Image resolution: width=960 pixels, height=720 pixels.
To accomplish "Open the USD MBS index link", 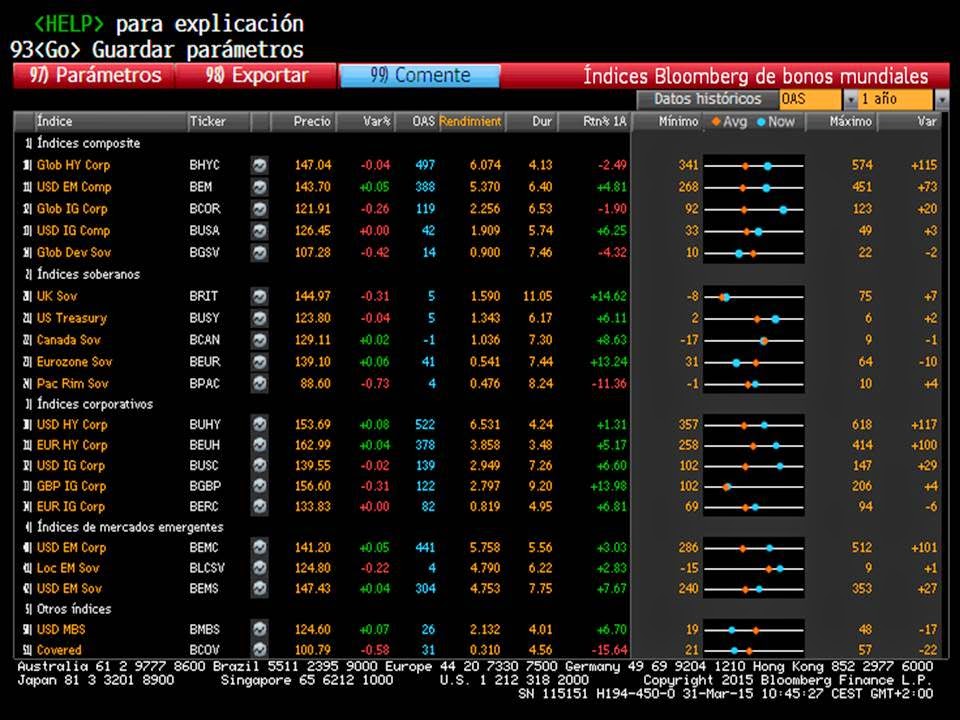I will click(61, 629).
